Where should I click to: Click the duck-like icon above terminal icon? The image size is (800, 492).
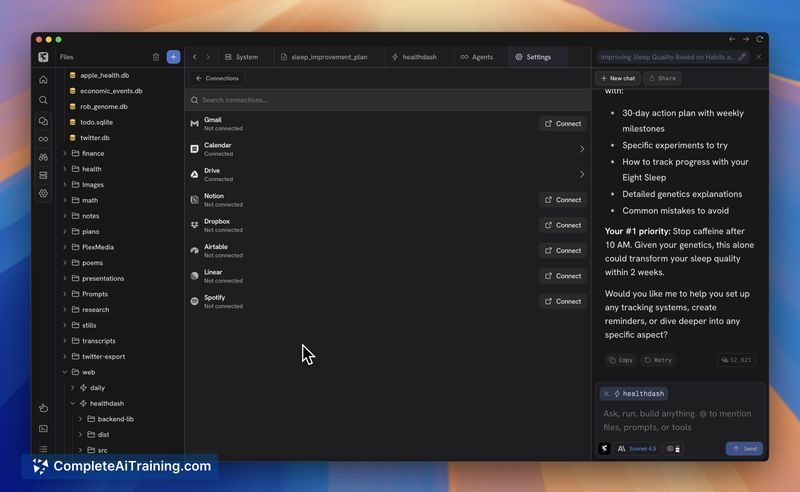tap(43, 408)
